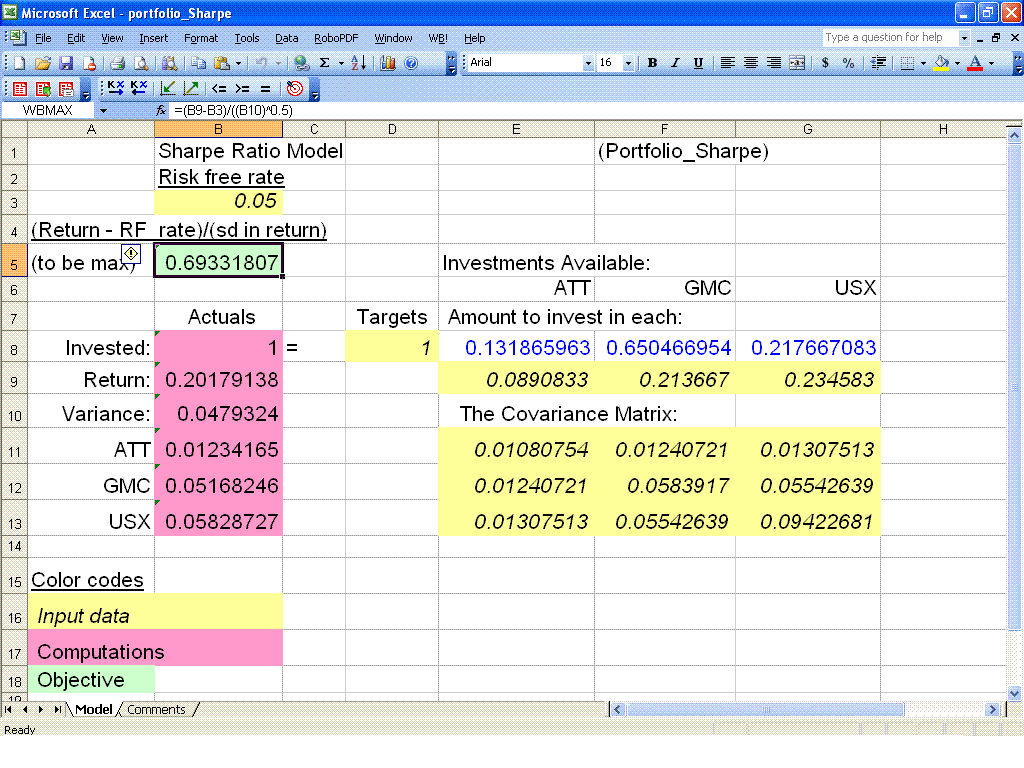
Task: Expand the Name Box WBMAX dropdown
Action: pyautogui.click(x=103, y=110)
